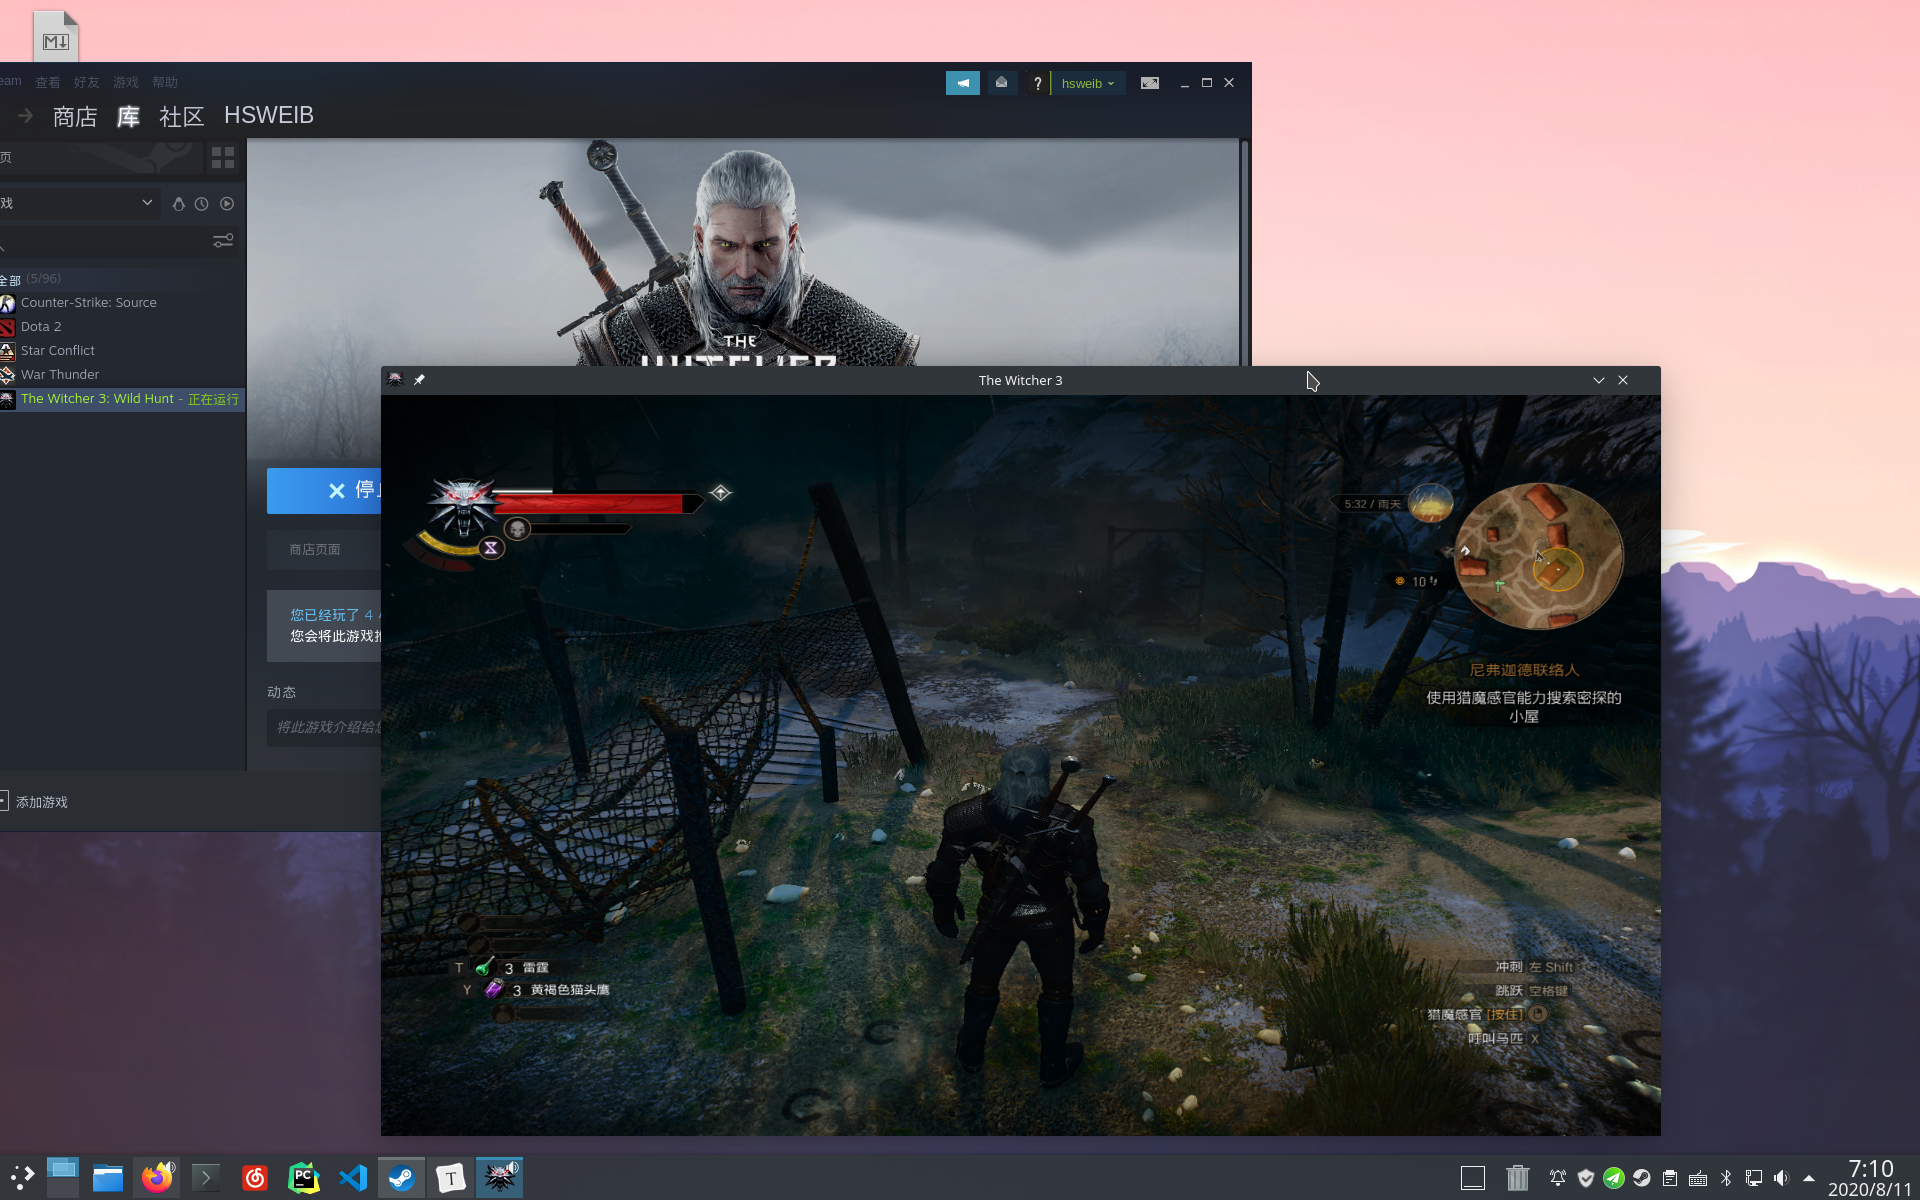This screenshot has width=1920, height=1200.
Task: Open the 游戏 menu in Steam
Action: [x=126, y=82]
